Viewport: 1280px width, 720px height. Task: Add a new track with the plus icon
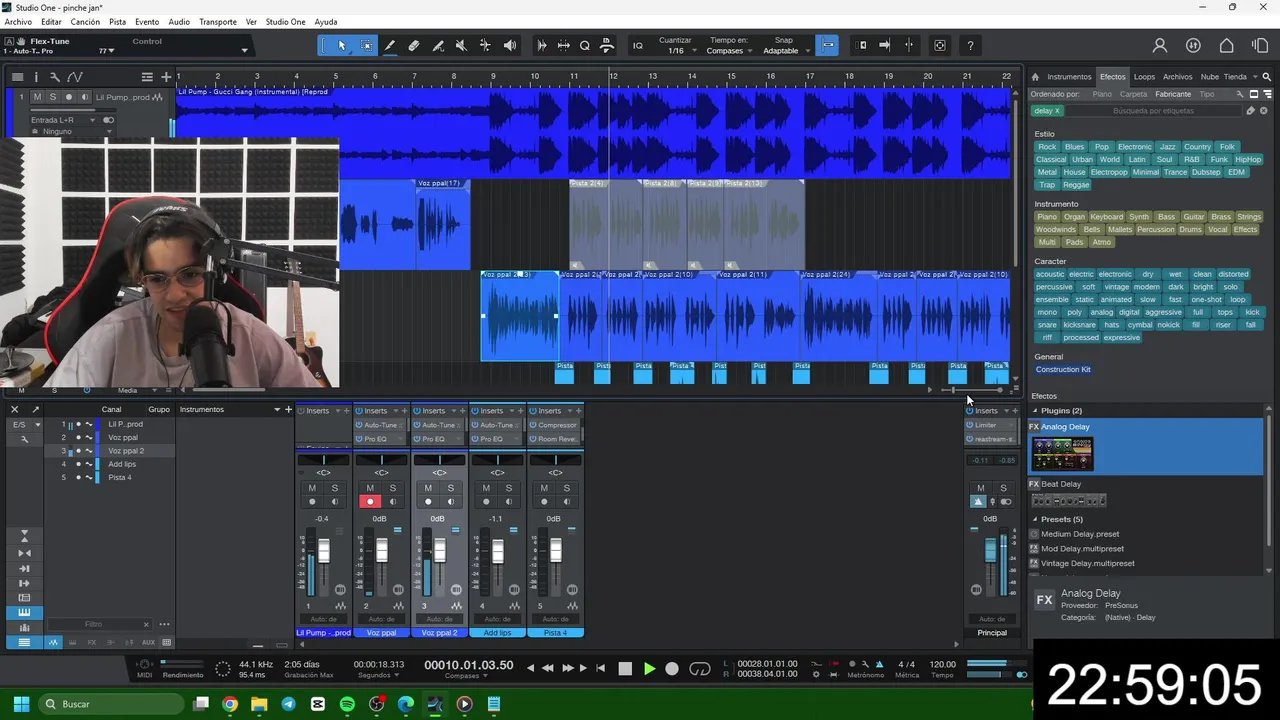(166, 77)
